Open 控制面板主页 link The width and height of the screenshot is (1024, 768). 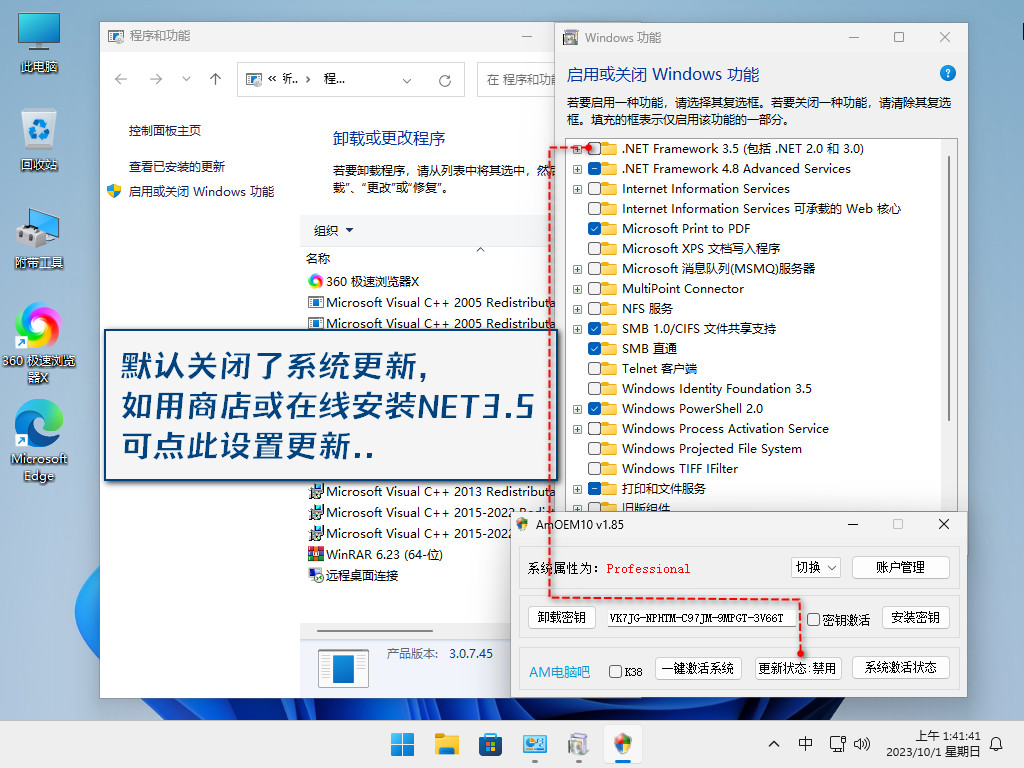tap(165, 131)
